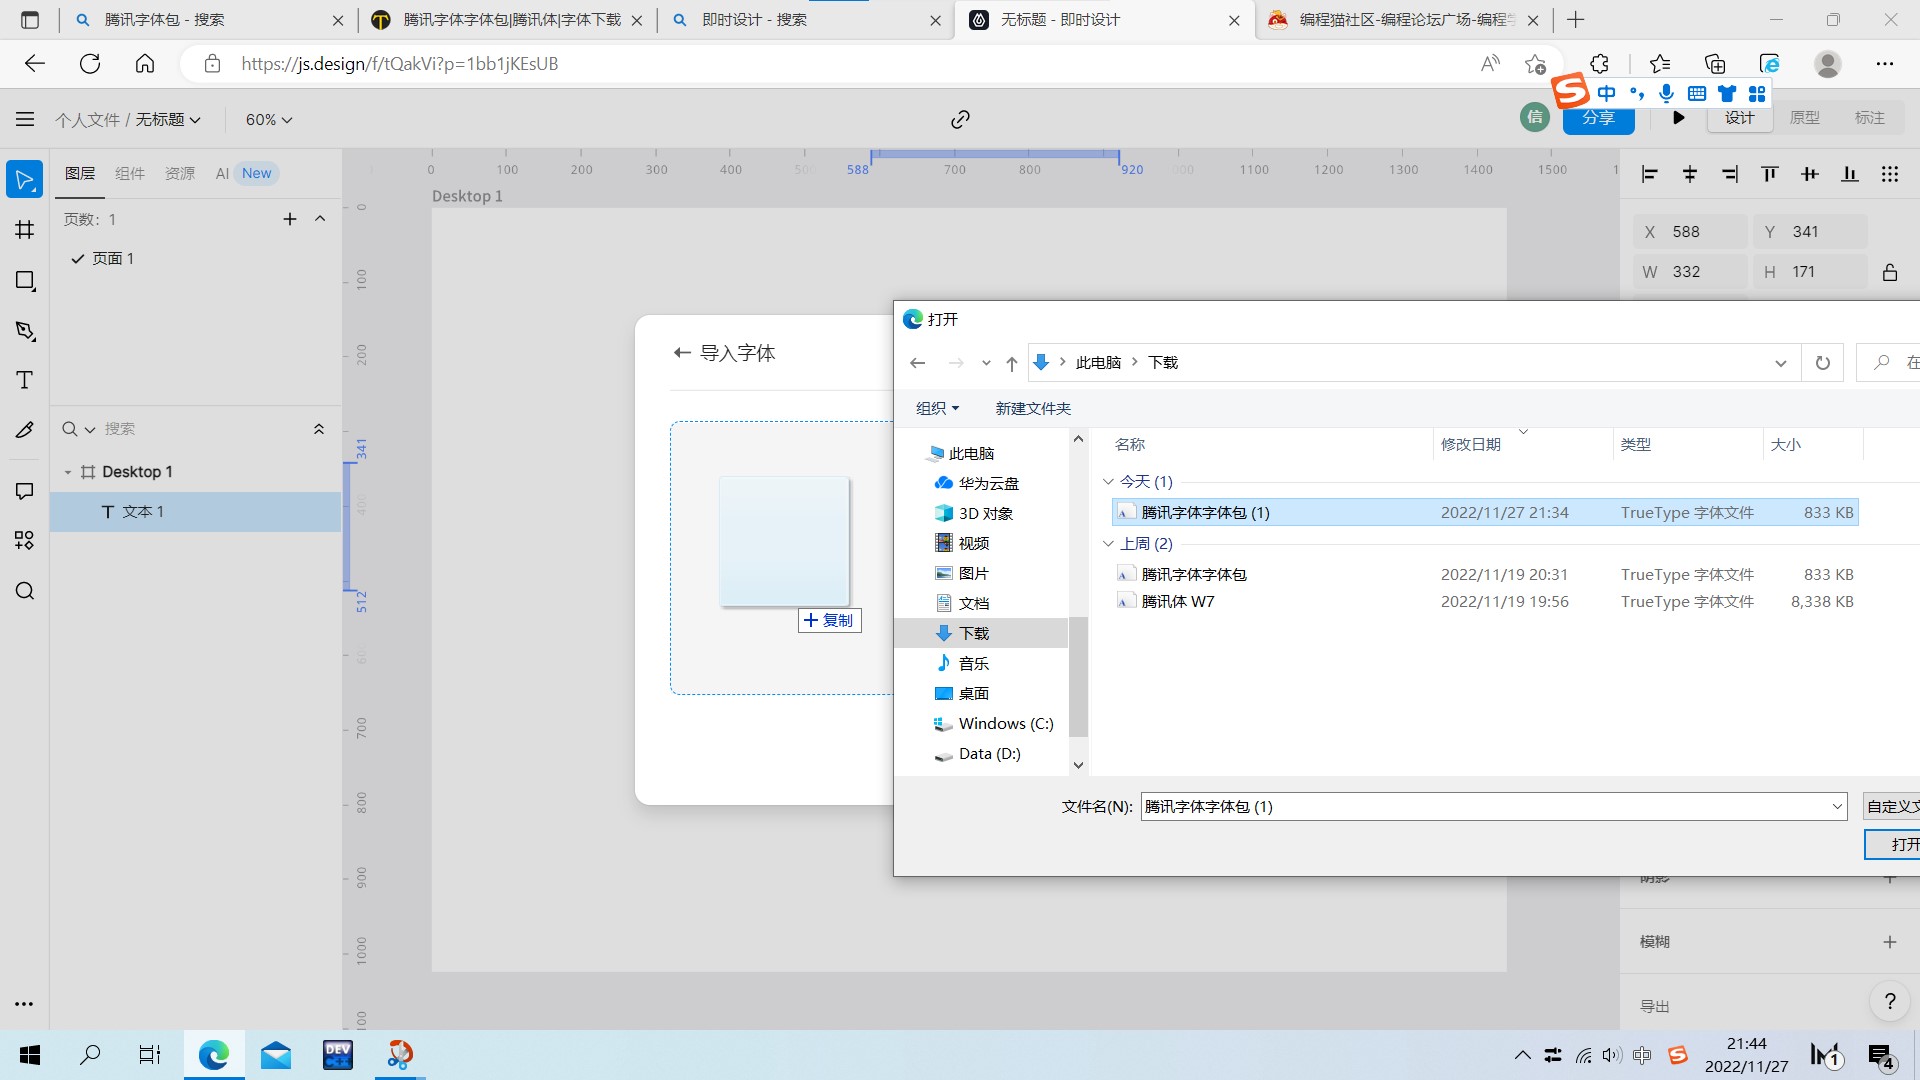Collapse the Desktop 1 layer tree
Viewport: 1920px width, 1080px height.
tap(68, 472)
